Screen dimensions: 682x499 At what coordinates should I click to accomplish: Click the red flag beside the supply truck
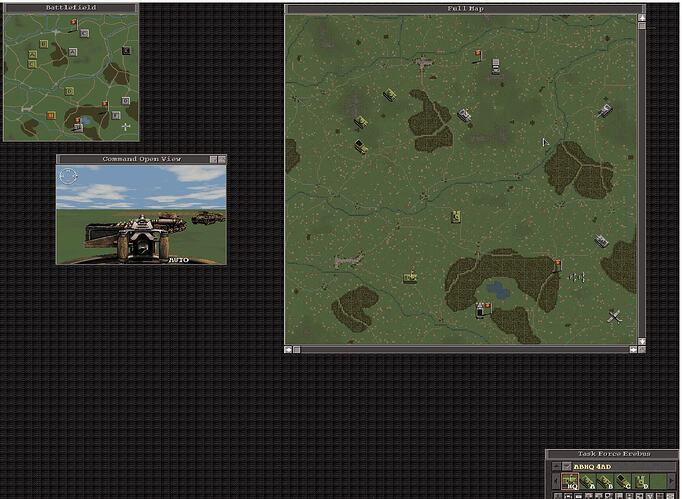pos(478,55)
